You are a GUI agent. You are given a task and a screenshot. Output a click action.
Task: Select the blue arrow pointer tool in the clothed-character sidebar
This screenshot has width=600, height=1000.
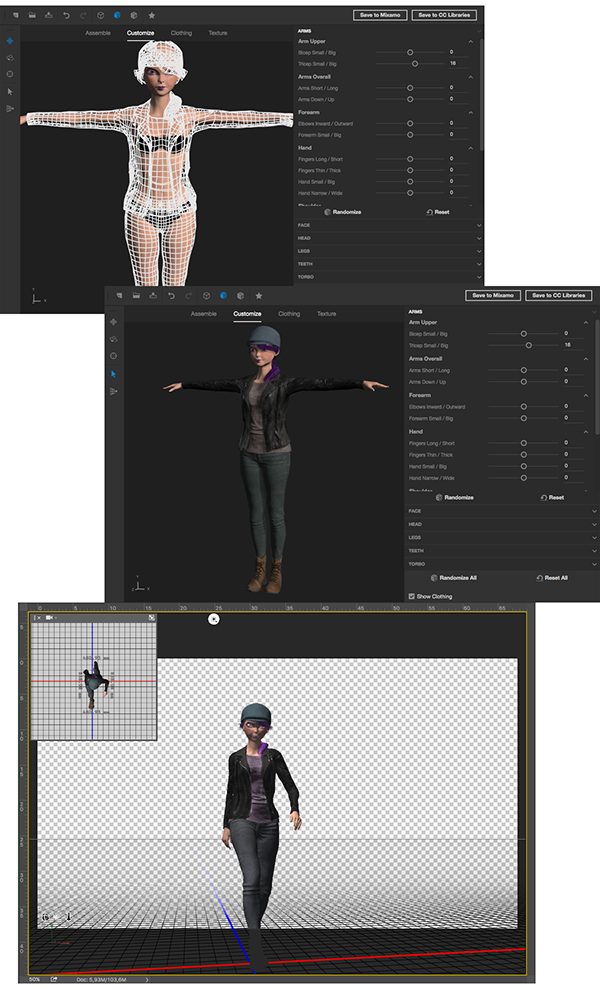point(113,374)
